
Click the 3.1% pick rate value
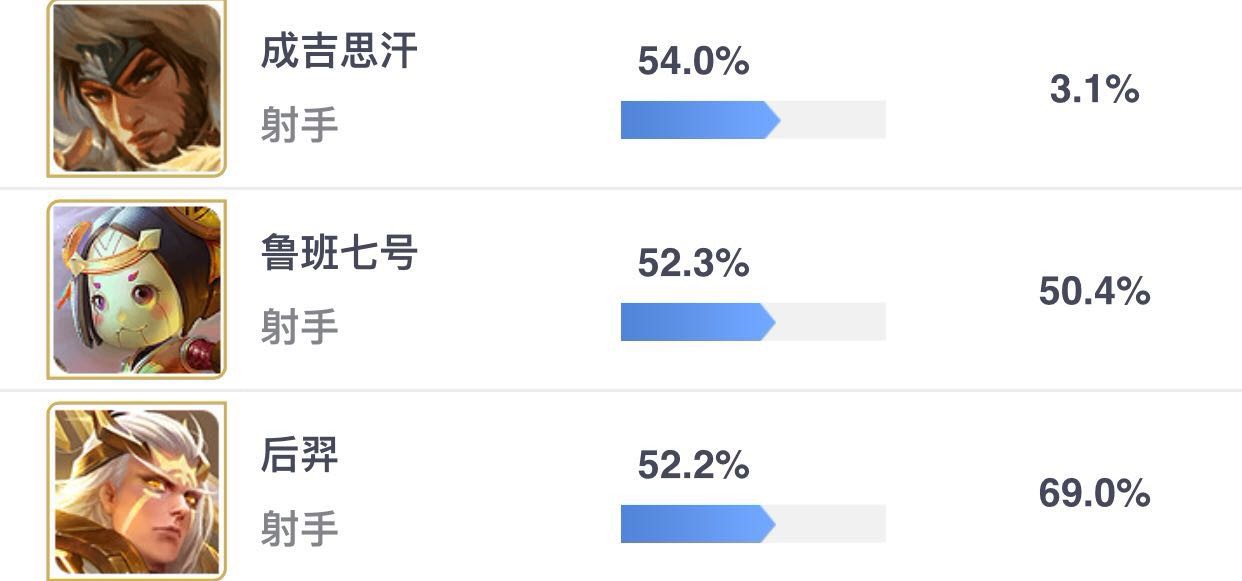click(x=1094, y=90)
